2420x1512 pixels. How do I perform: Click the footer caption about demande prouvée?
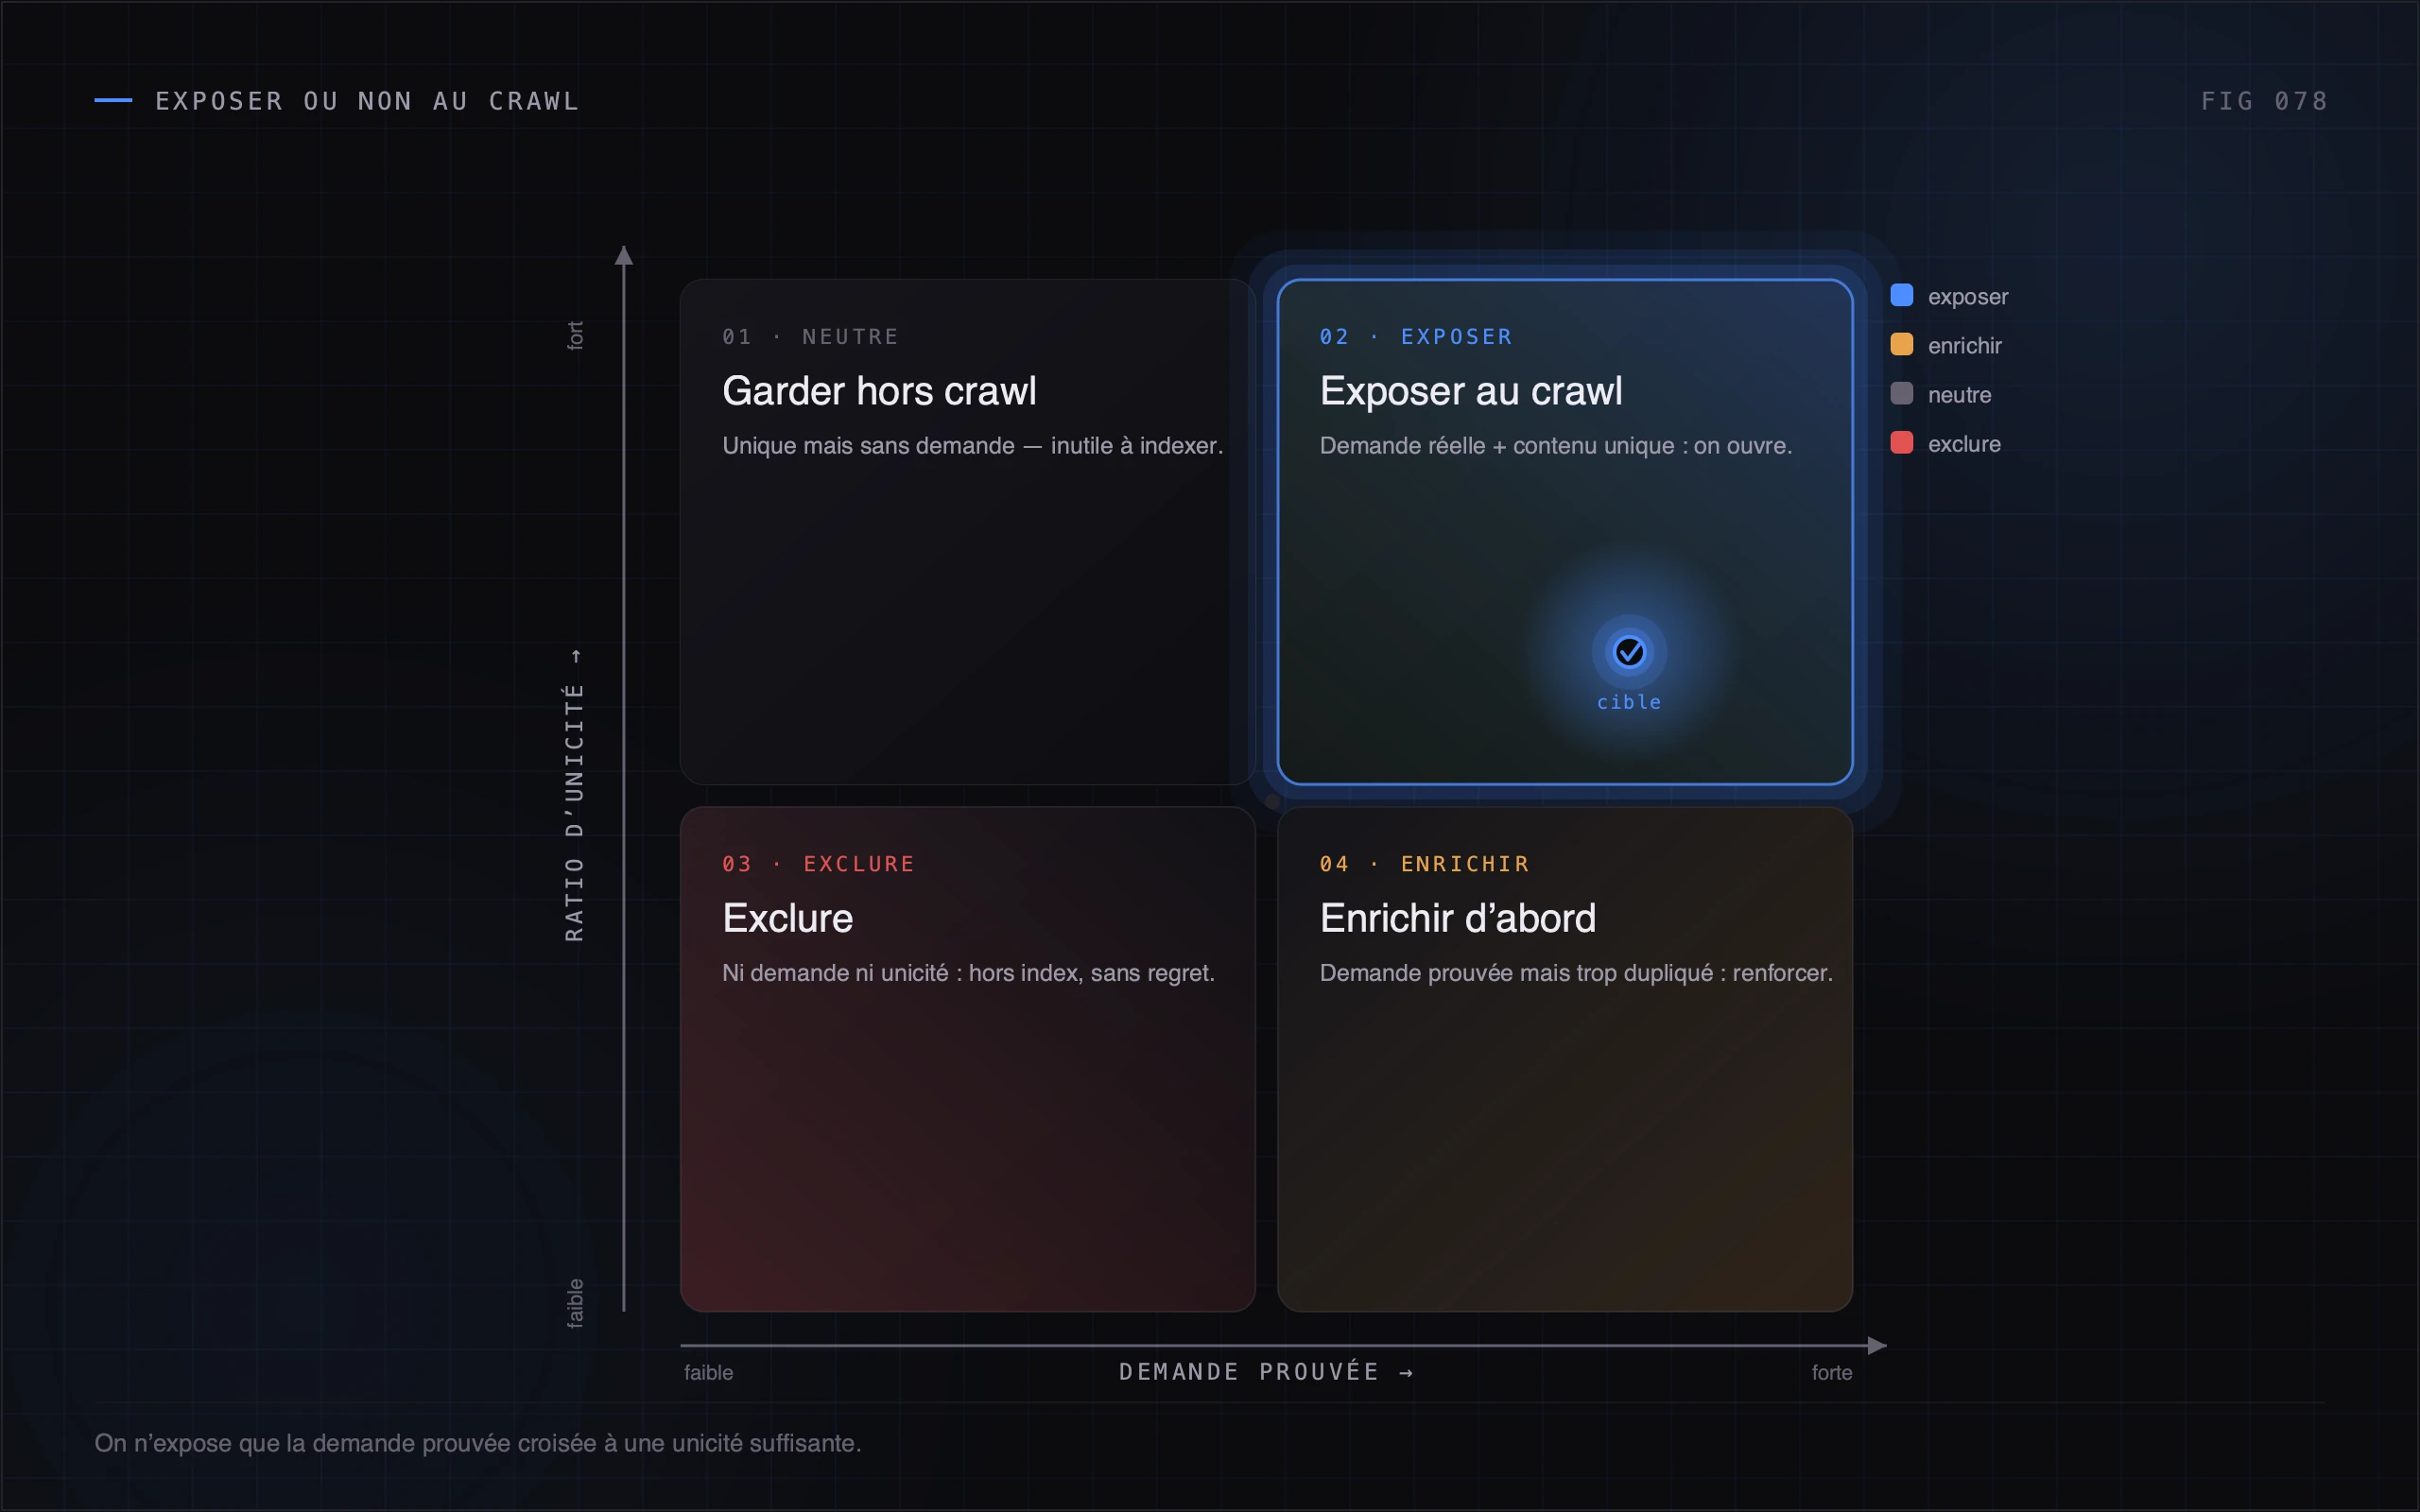[478, 1443]
